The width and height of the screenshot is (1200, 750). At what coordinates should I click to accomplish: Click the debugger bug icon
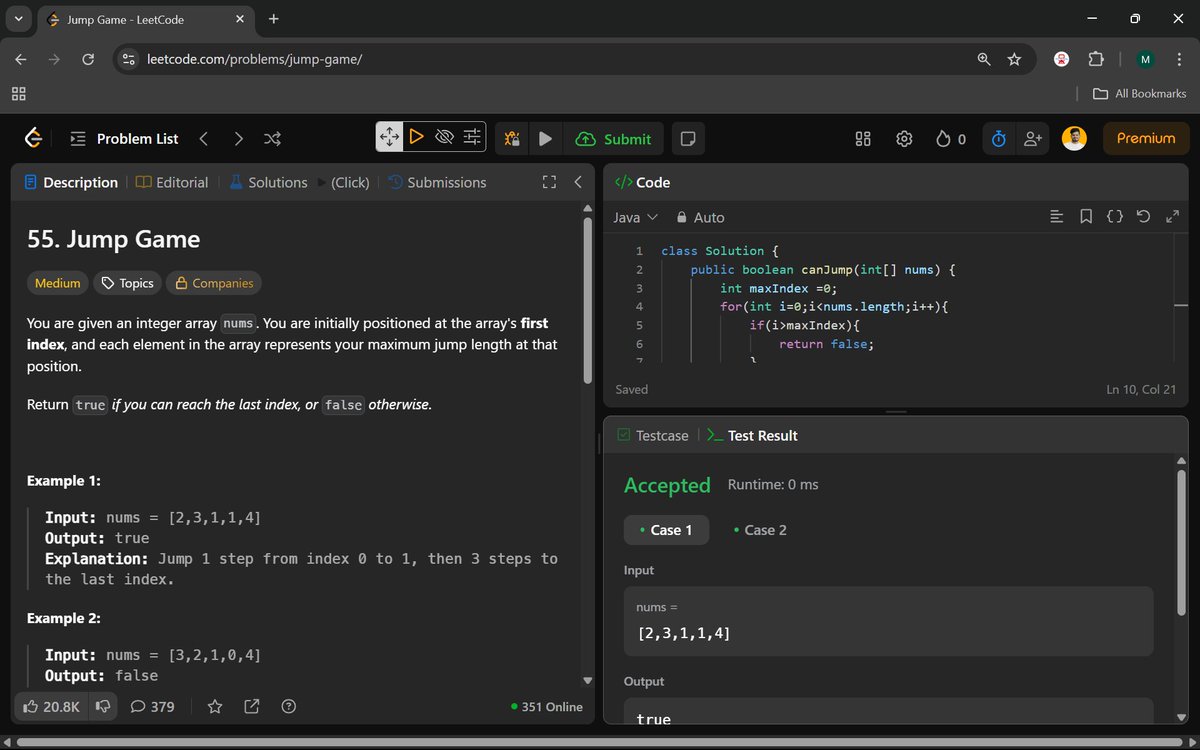(x=512, y=139)
